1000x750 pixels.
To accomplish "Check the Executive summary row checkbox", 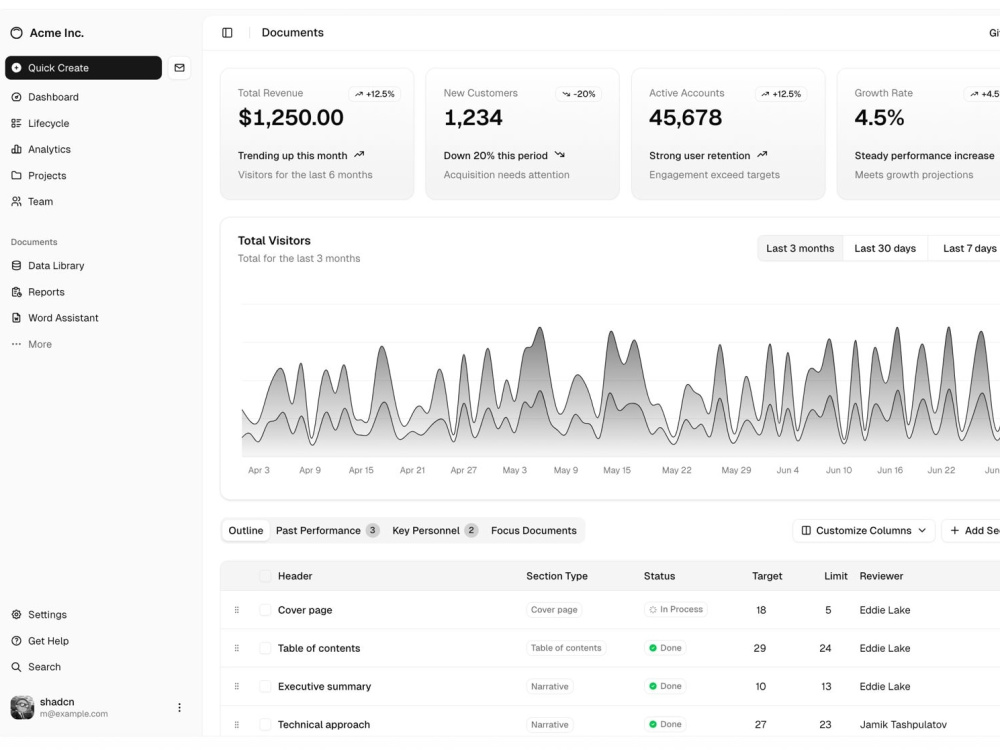I will [265, 686].
